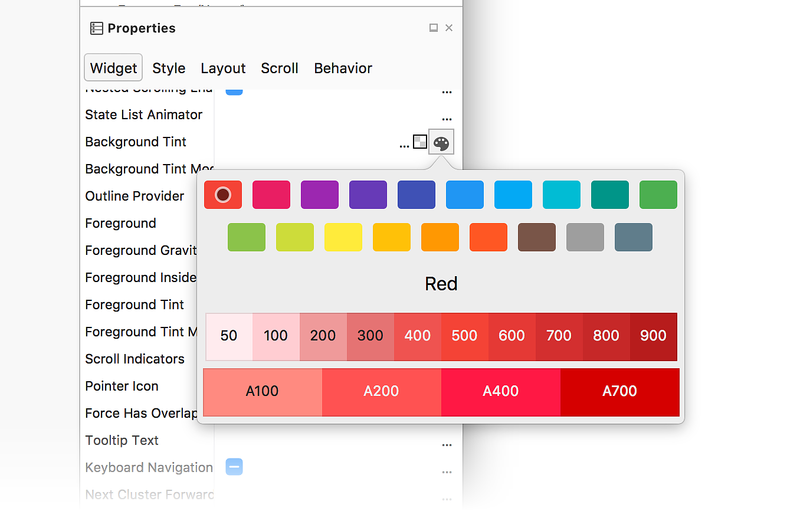The width and height of the screenshot is (800, 511).
Task: Open the ellipsis menu for Tooltip Text
Action: [447, 442]
